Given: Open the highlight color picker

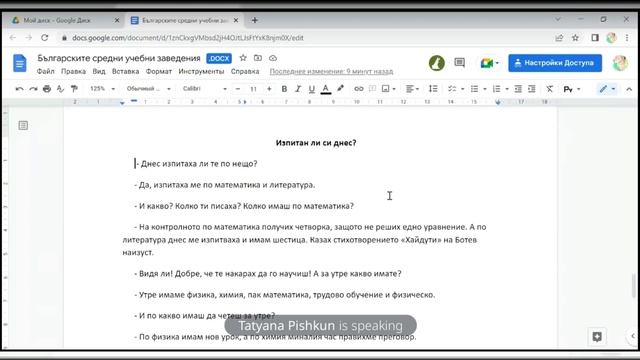Looking at the screenshot, I should point(340,89).
